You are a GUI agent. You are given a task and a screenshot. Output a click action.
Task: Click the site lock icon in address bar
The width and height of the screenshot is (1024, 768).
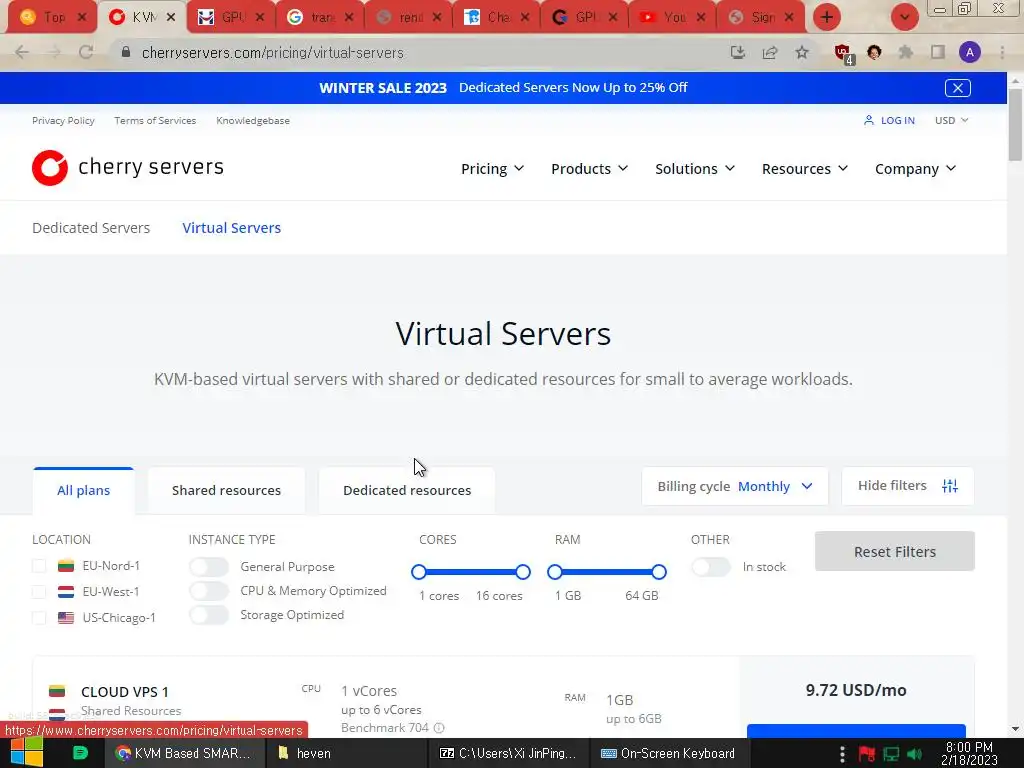pyautogui.click(x=126, y=52)
